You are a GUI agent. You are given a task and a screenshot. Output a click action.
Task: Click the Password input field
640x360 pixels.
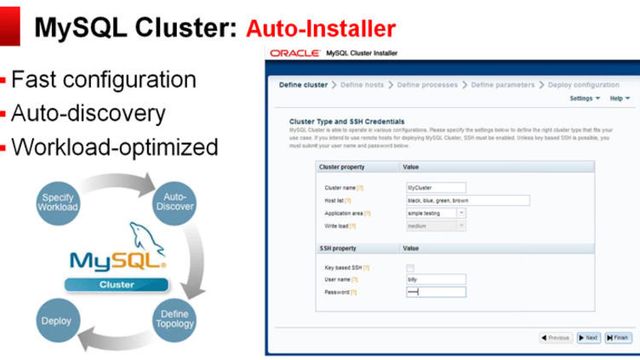click(x=436, y=292)
